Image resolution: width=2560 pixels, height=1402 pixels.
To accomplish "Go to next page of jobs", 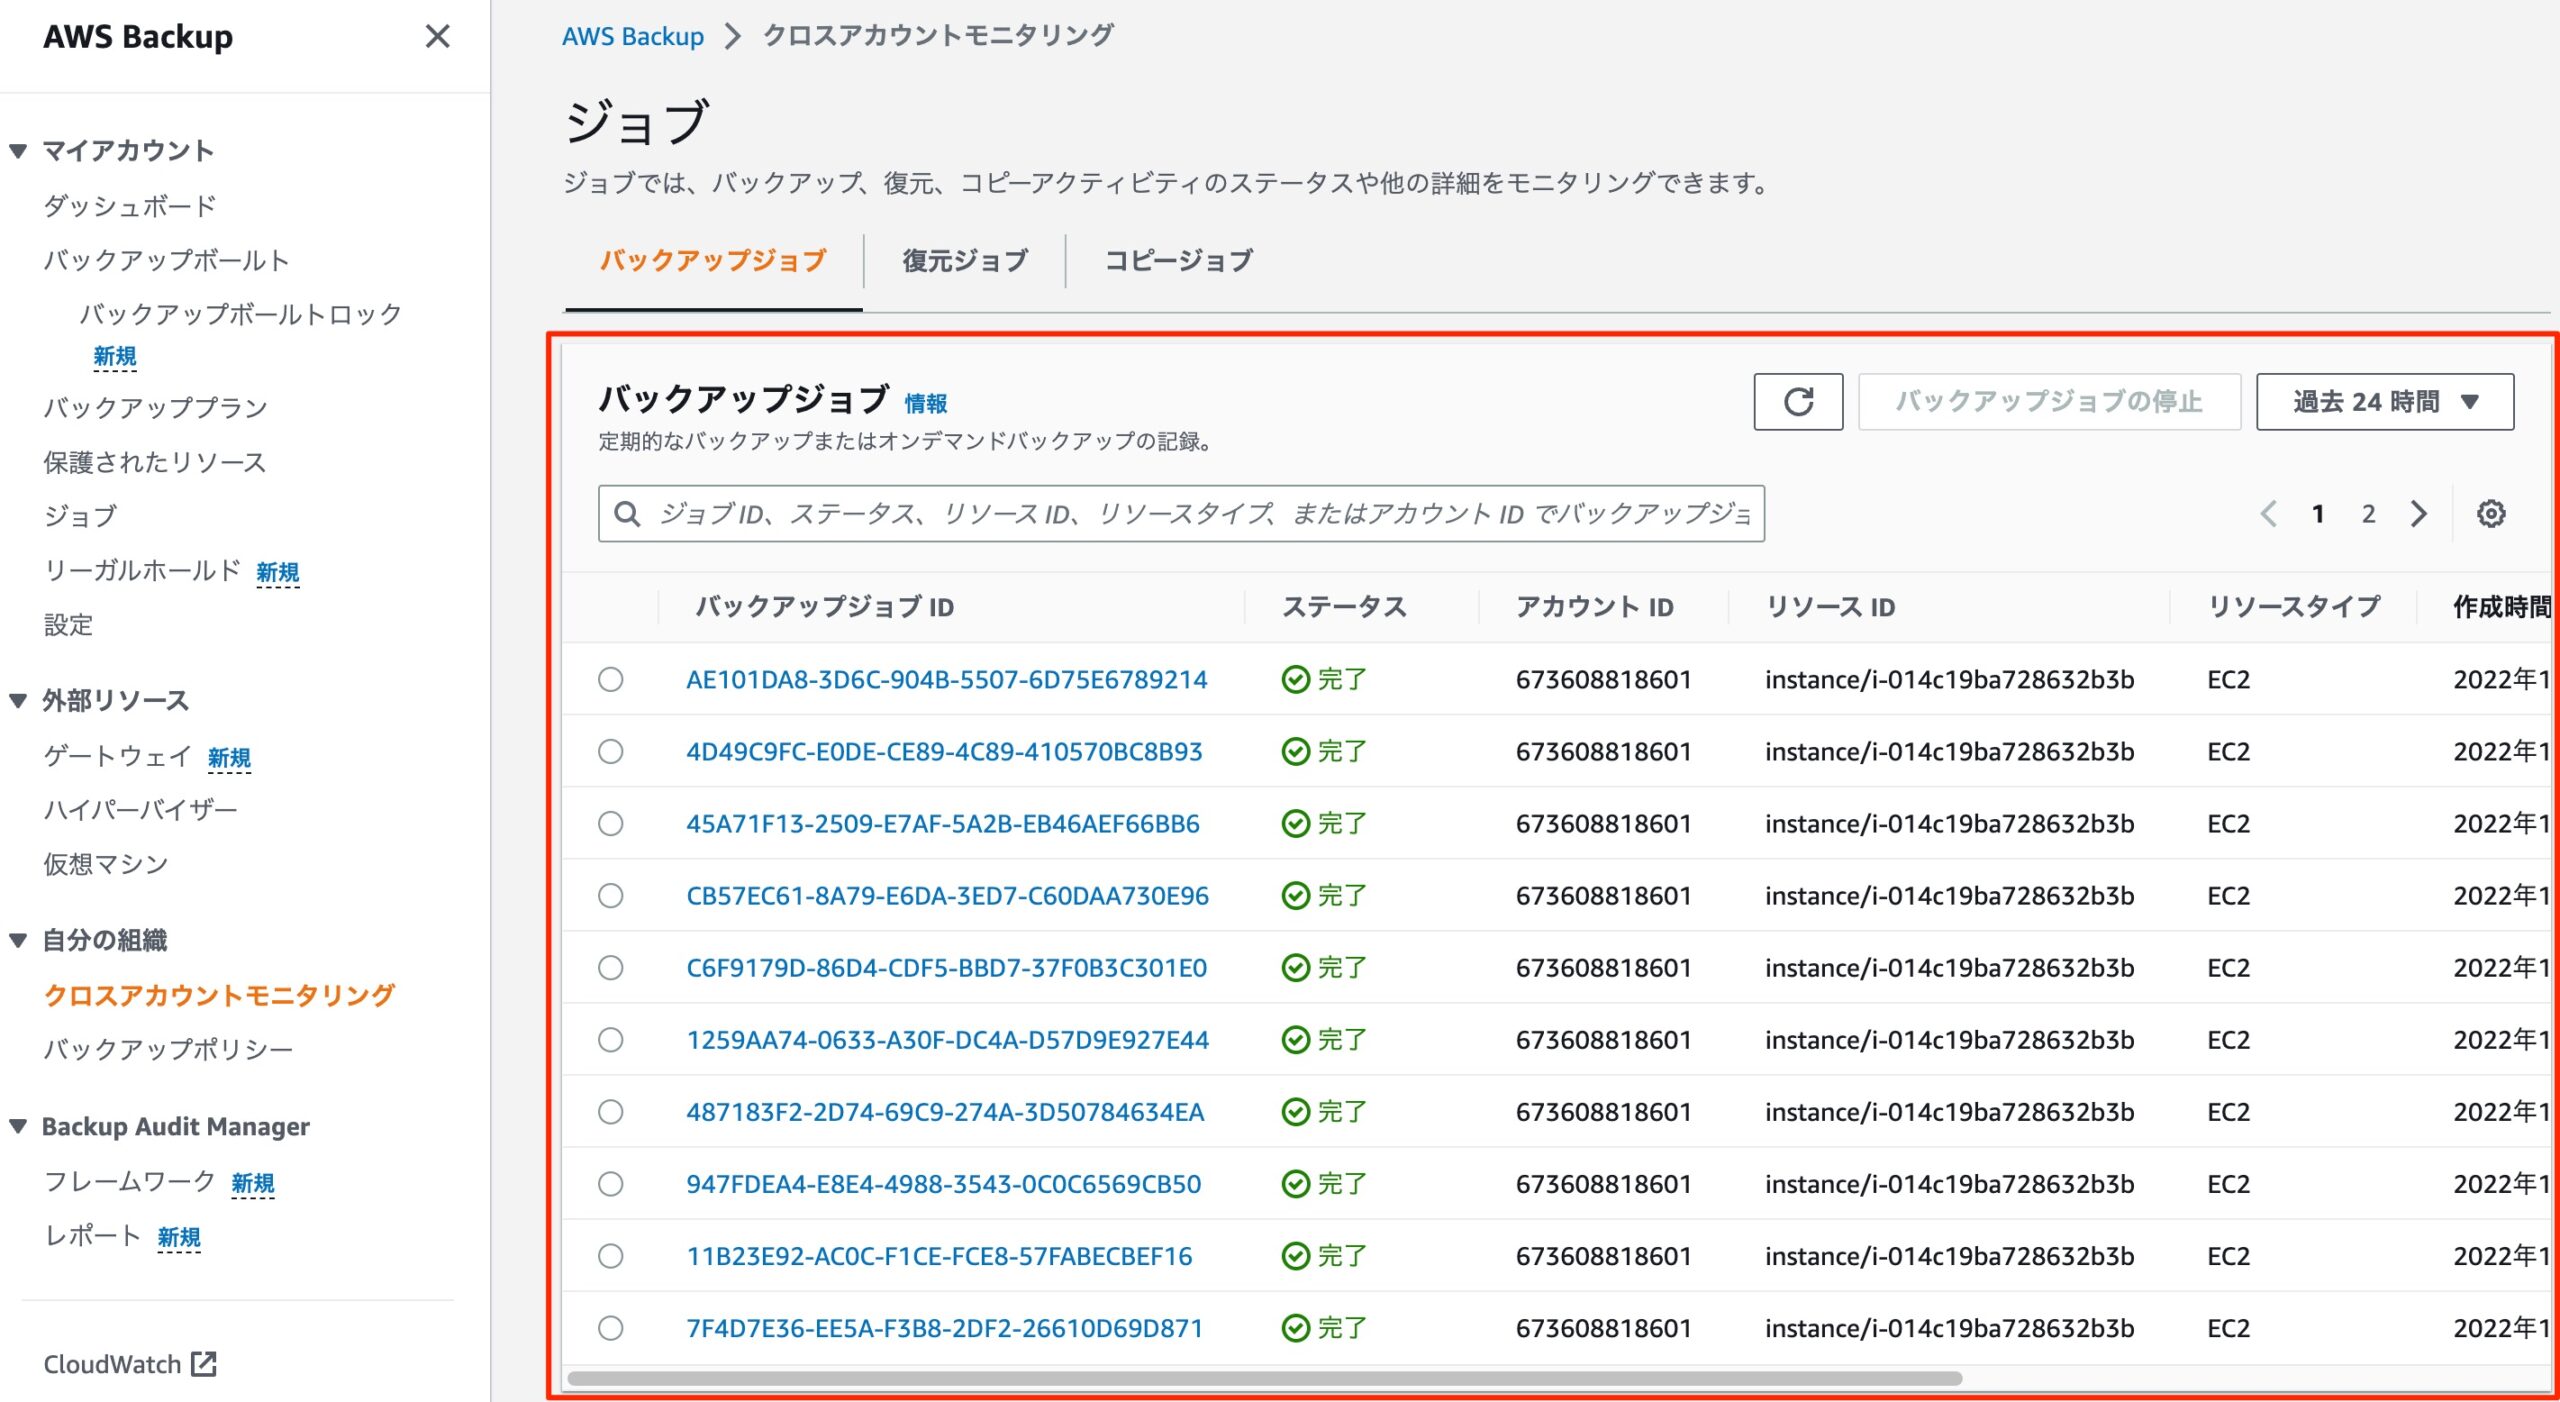I will click(2418, 514).
